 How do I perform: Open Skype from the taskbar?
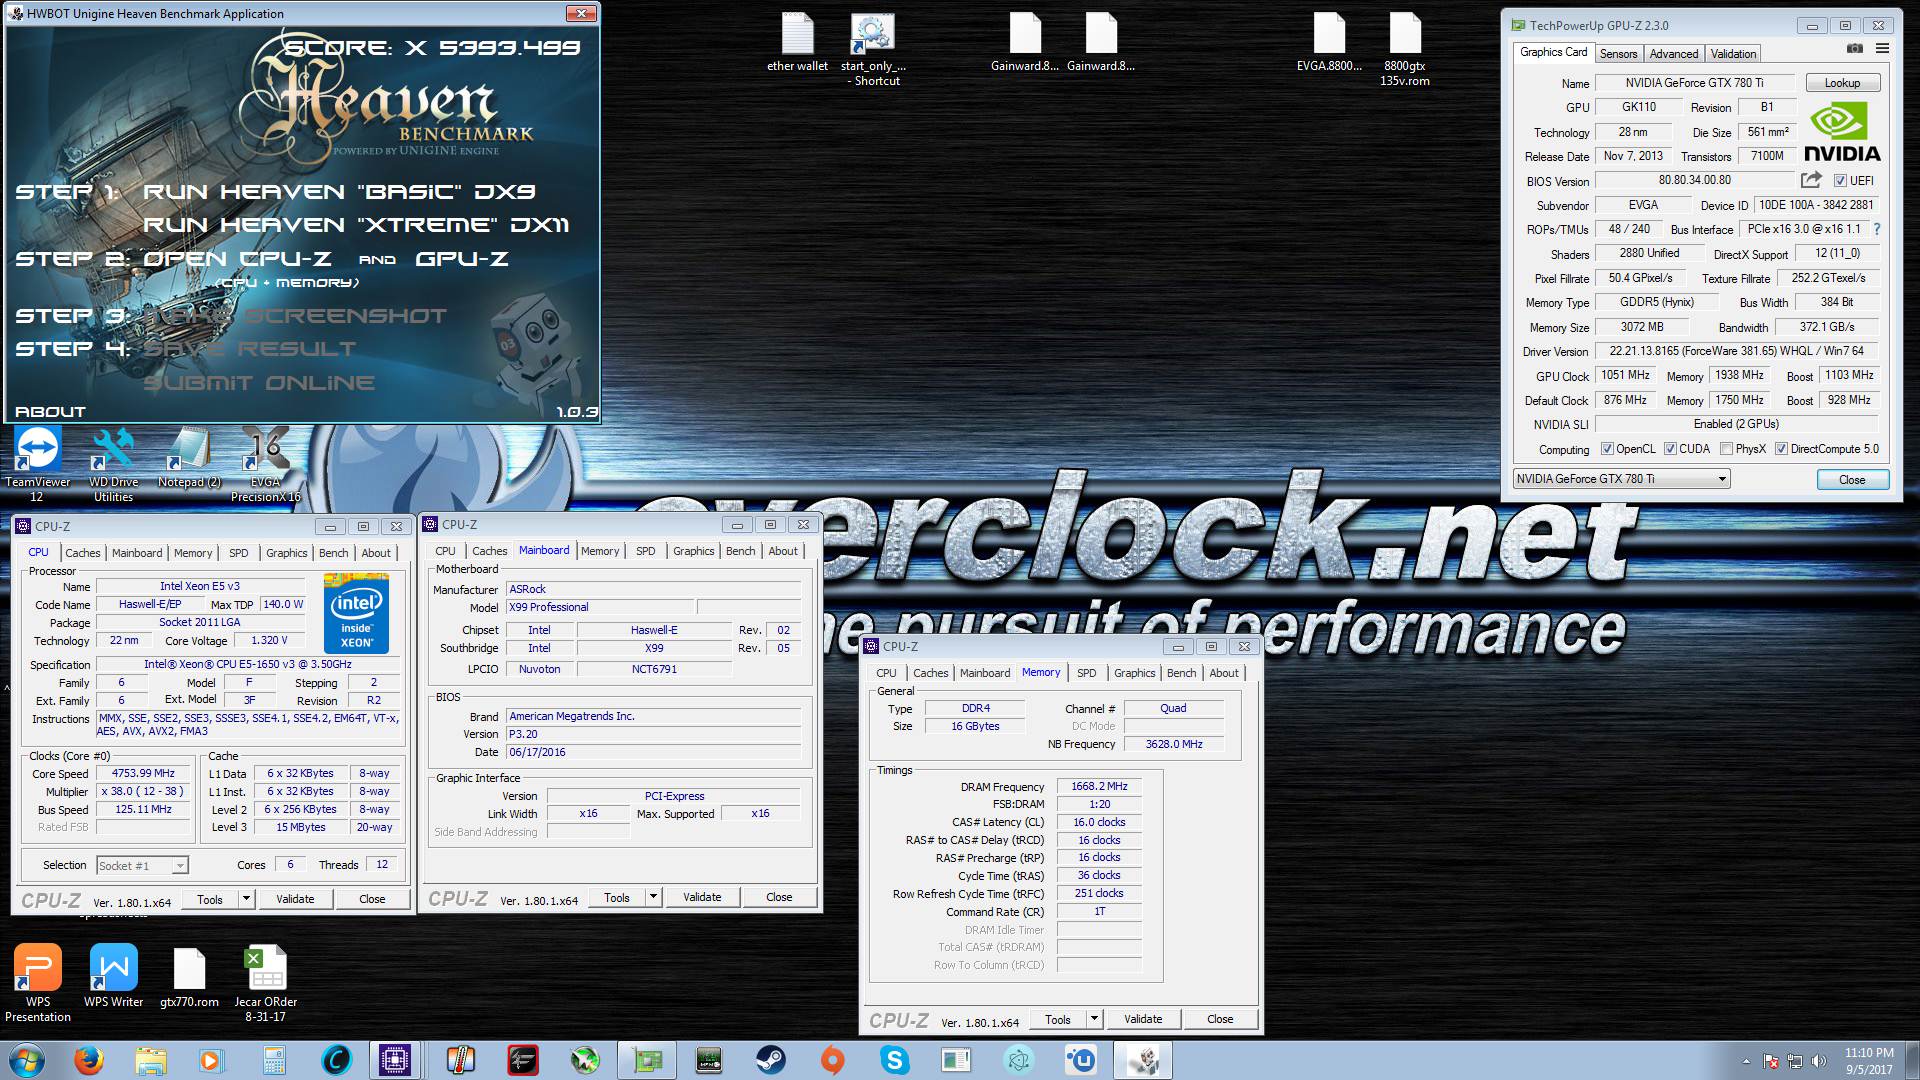[x=894, y=1060]
